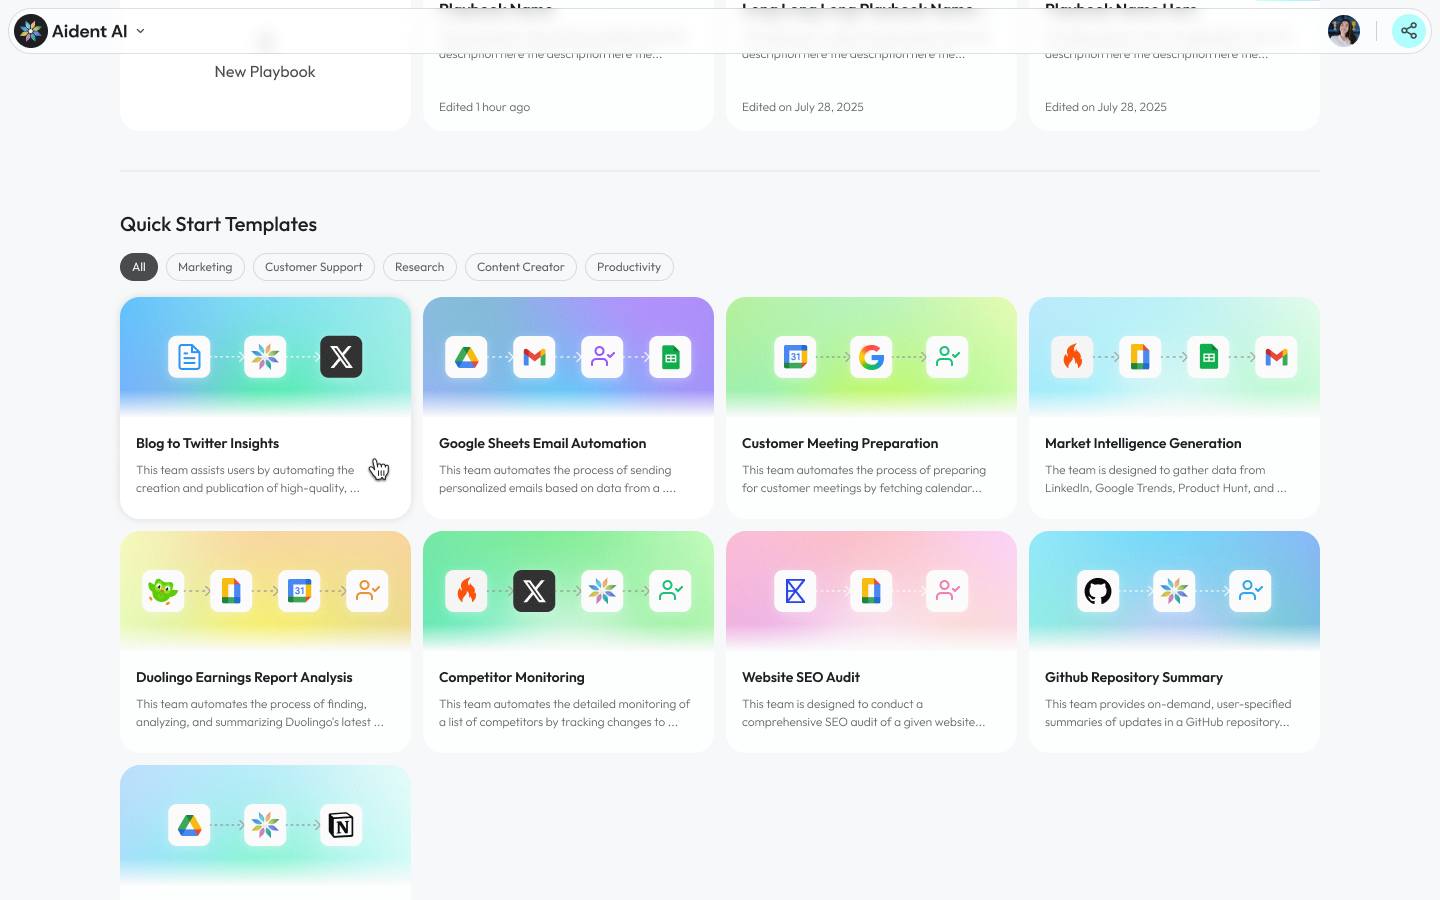Switch to Content Creator filter

coord(520,267)
